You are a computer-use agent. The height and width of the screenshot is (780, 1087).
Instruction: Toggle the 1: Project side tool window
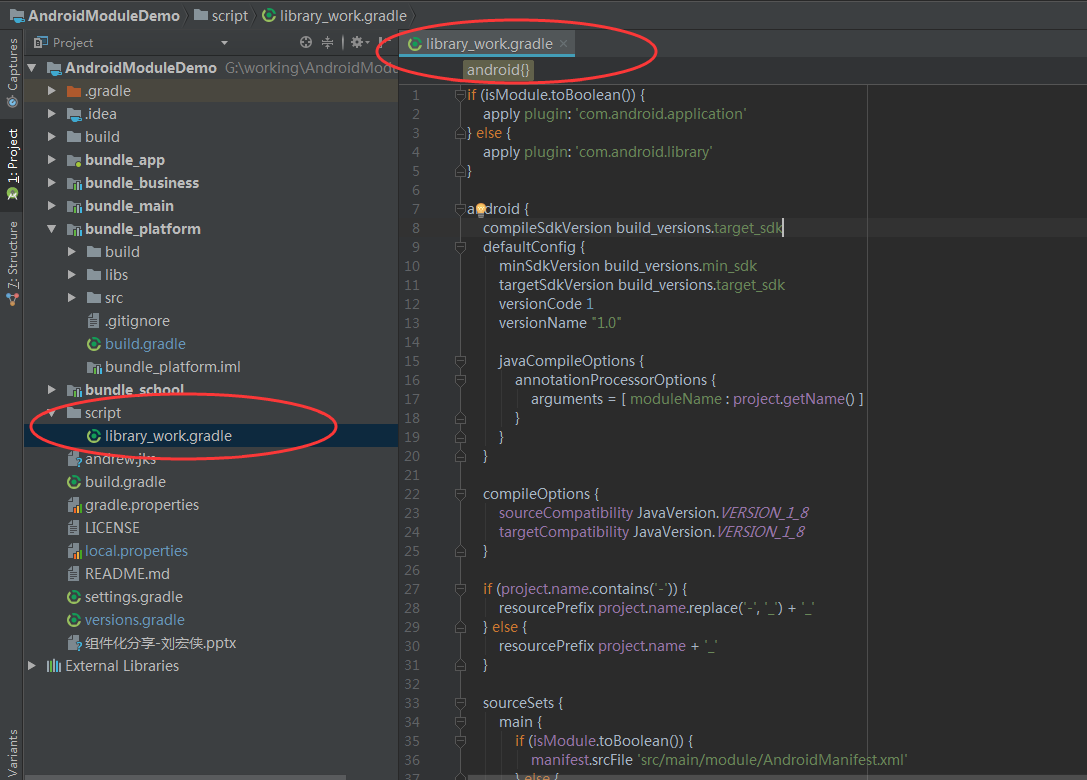click(12, 164)
